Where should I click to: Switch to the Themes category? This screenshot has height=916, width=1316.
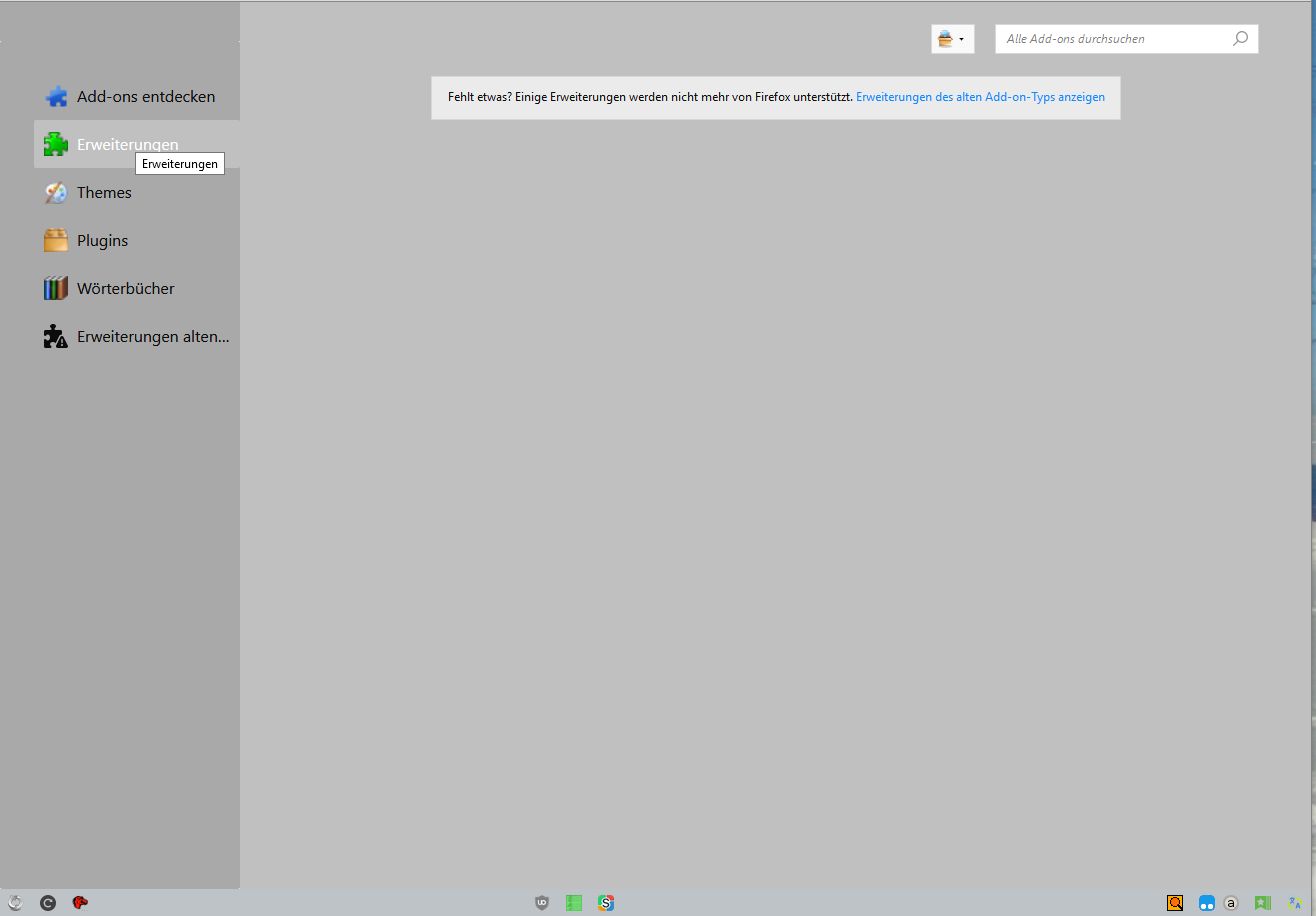[x=137, y=193]
